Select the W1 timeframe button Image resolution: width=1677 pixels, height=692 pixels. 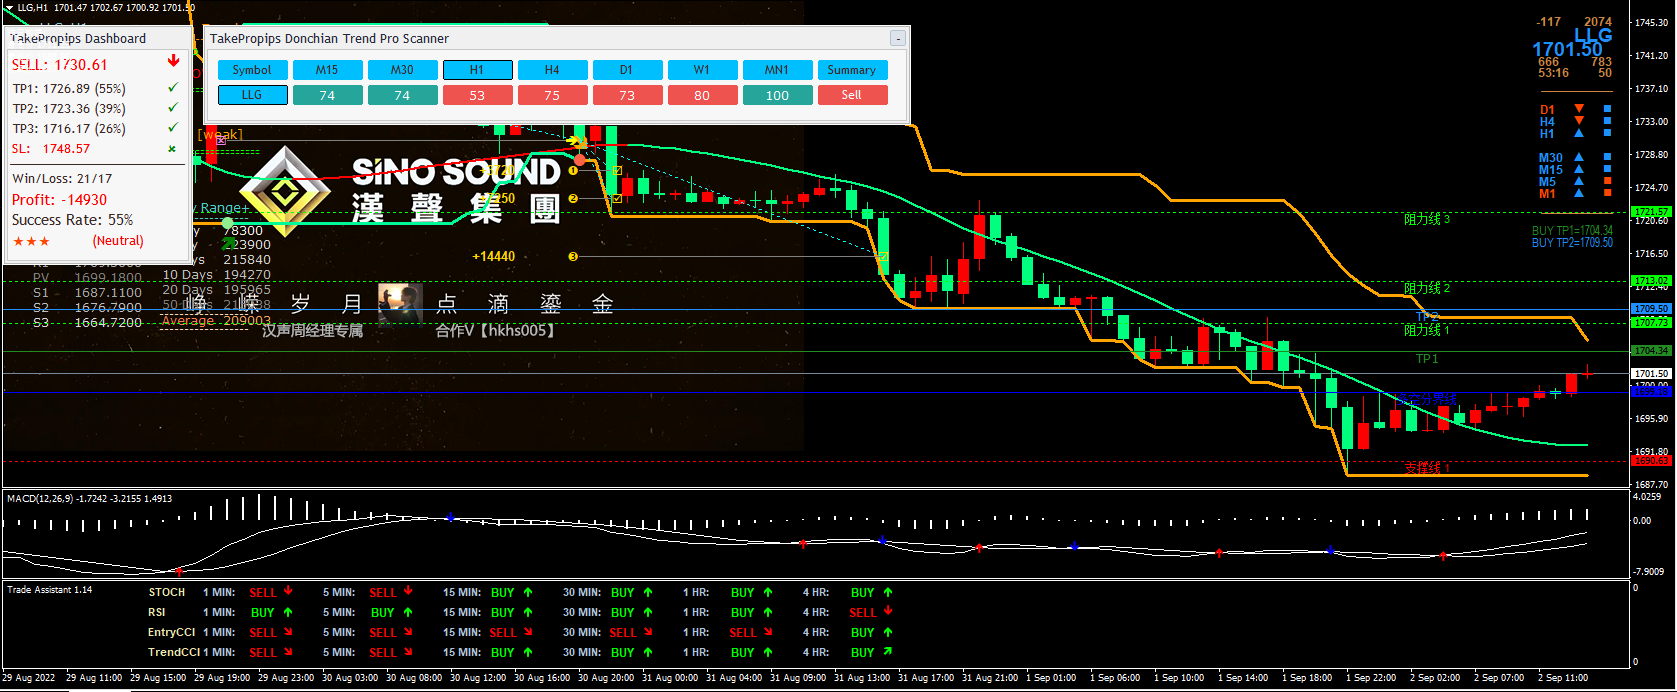tap(702, 70)
